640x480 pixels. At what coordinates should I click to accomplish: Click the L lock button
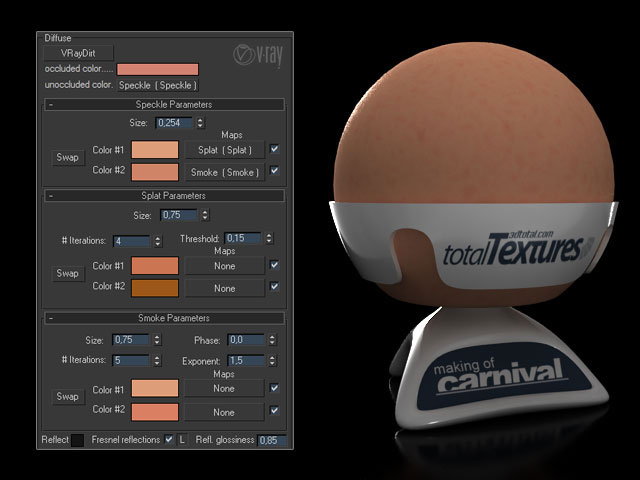coord(182,440)
